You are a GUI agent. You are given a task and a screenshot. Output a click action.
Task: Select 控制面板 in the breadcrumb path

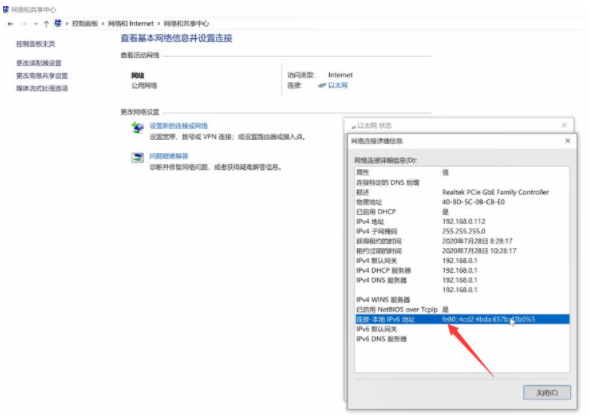[x=85, y=23]
